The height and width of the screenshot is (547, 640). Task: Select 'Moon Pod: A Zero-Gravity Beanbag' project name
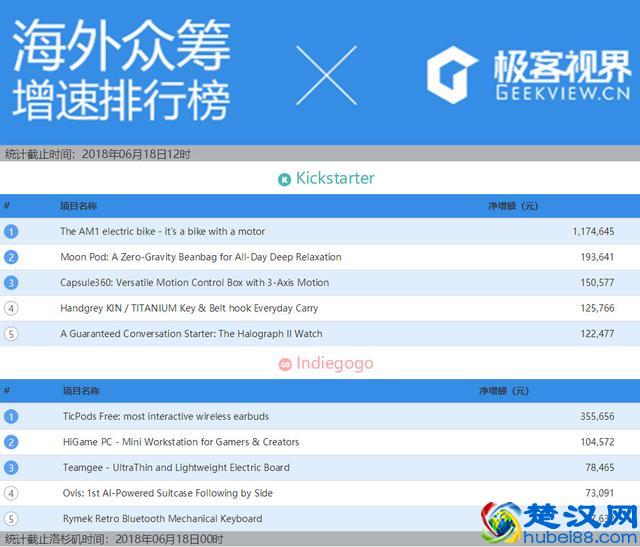click(x=201, y=257)
